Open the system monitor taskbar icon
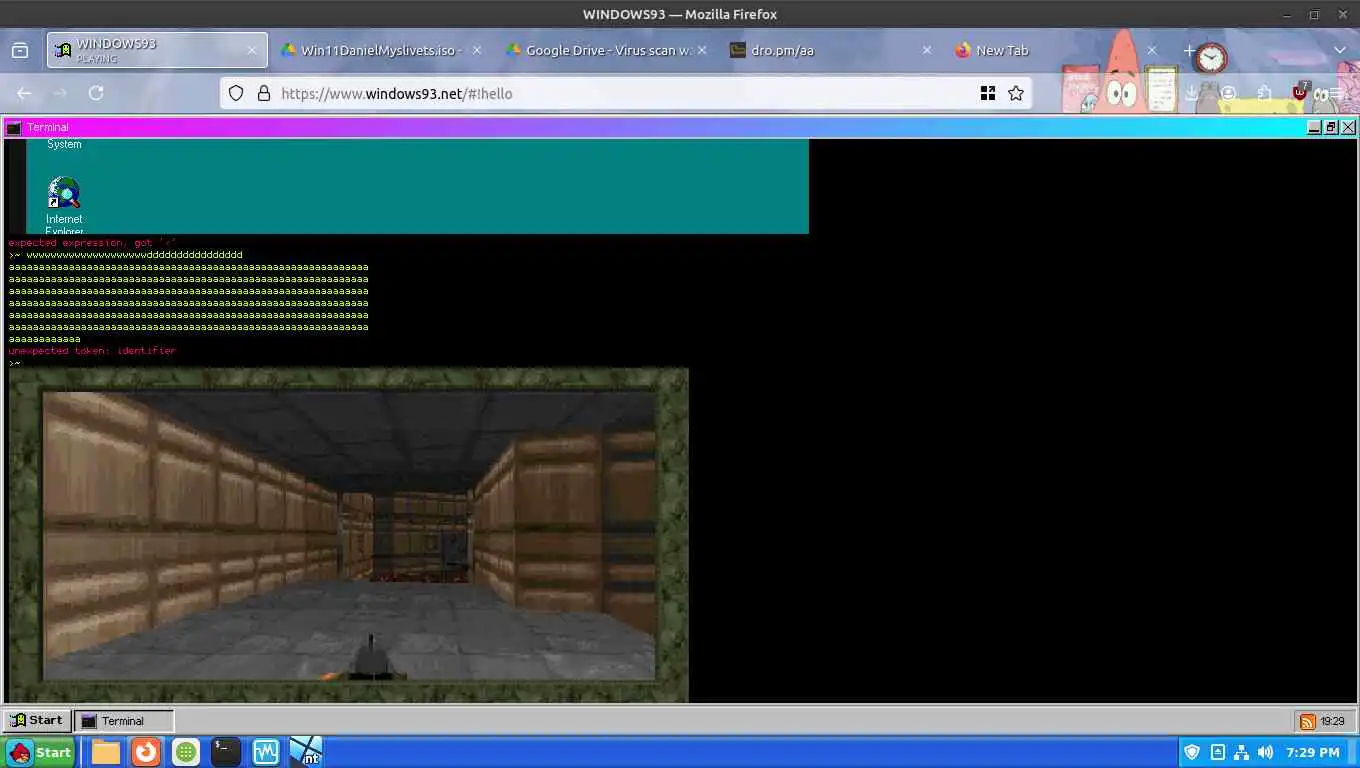 266,752
